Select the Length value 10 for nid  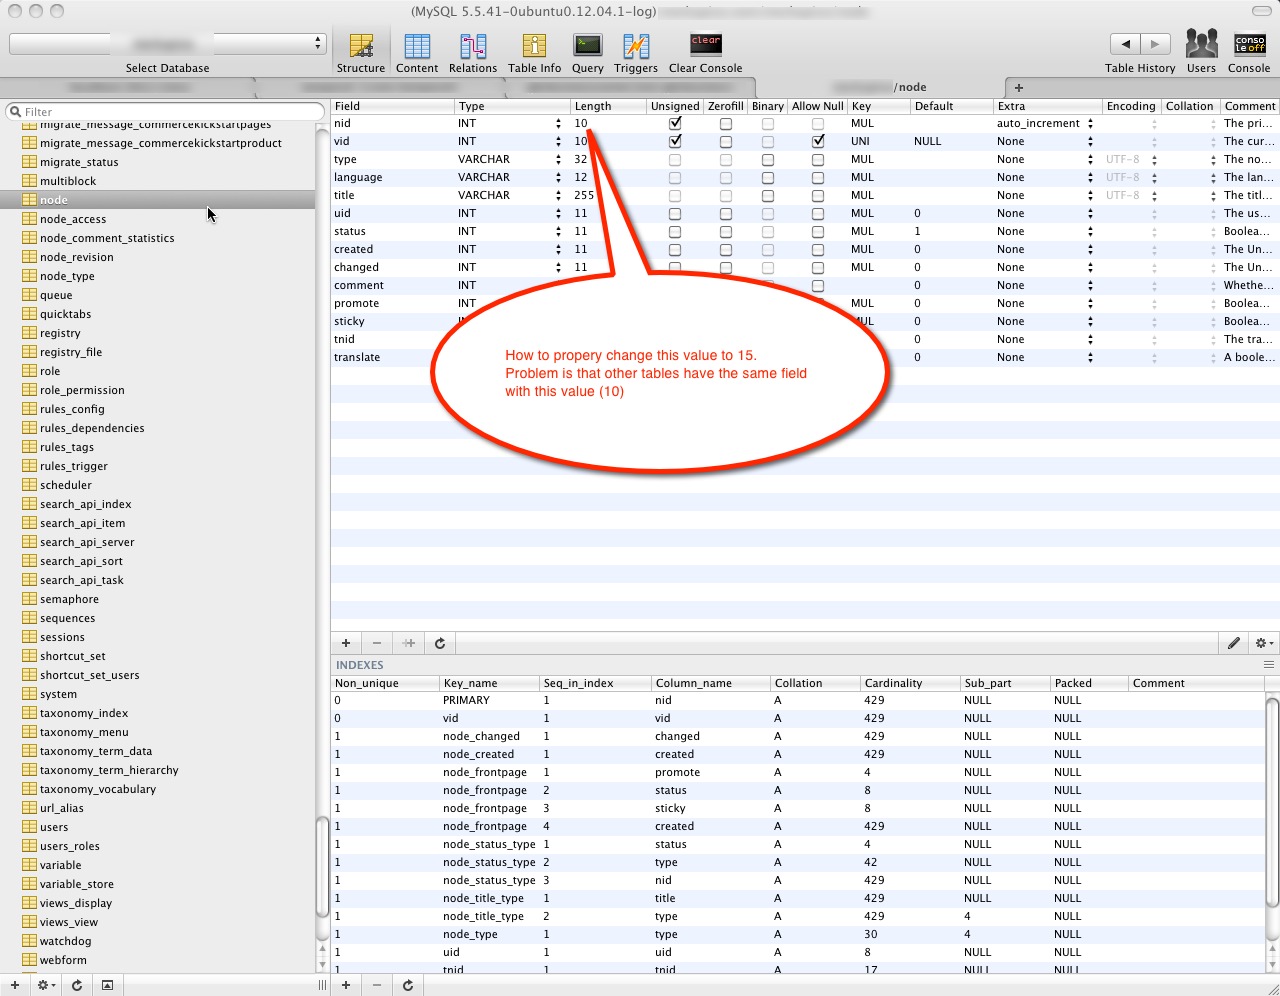[581, 124]
